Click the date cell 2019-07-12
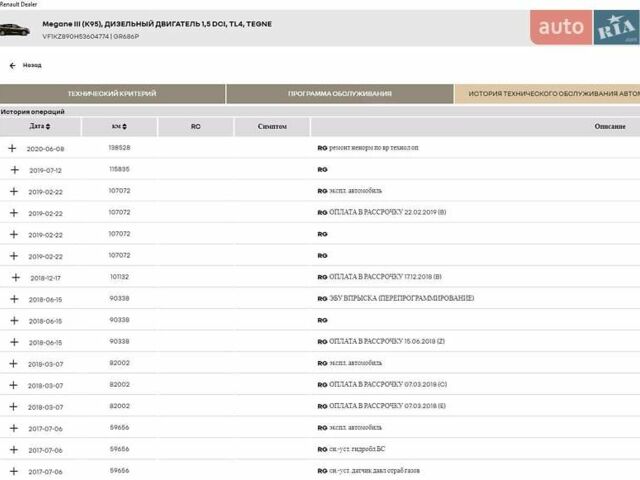The image size is (640, 480). pos(45,171)
